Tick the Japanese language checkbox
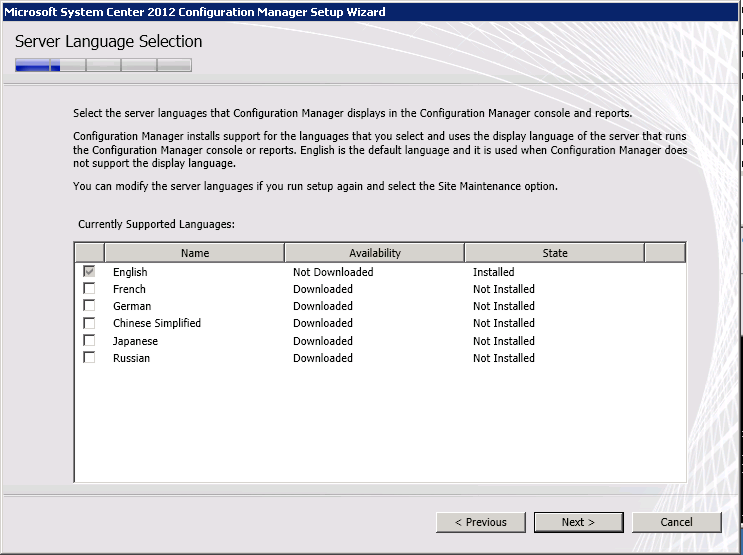 coord(89,340)
